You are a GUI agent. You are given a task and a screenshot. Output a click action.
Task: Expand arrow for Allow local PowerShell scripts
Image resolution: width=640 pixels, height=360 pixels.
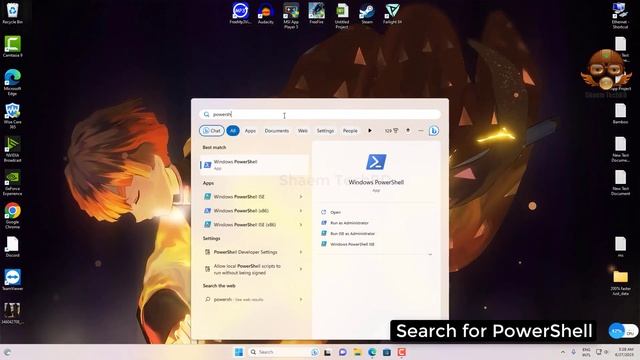(x=301, y=269)
